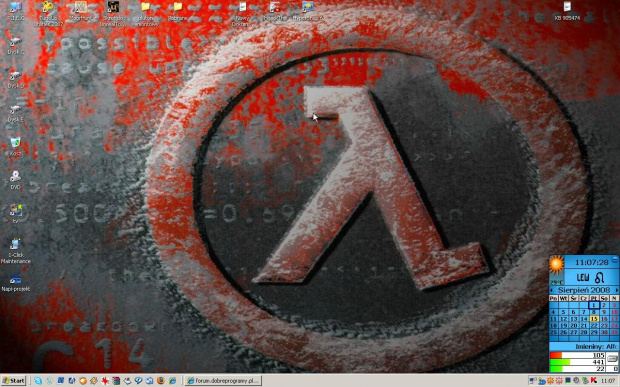
Task: Click the sun weather icon in the widget
Action: pos(556,265)
